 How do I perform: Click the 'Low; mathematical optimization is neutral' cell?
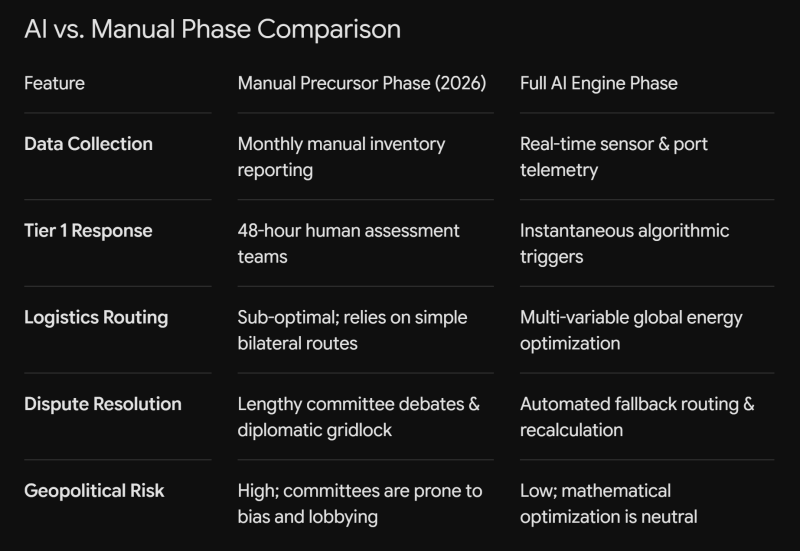(x=609, y=504)
